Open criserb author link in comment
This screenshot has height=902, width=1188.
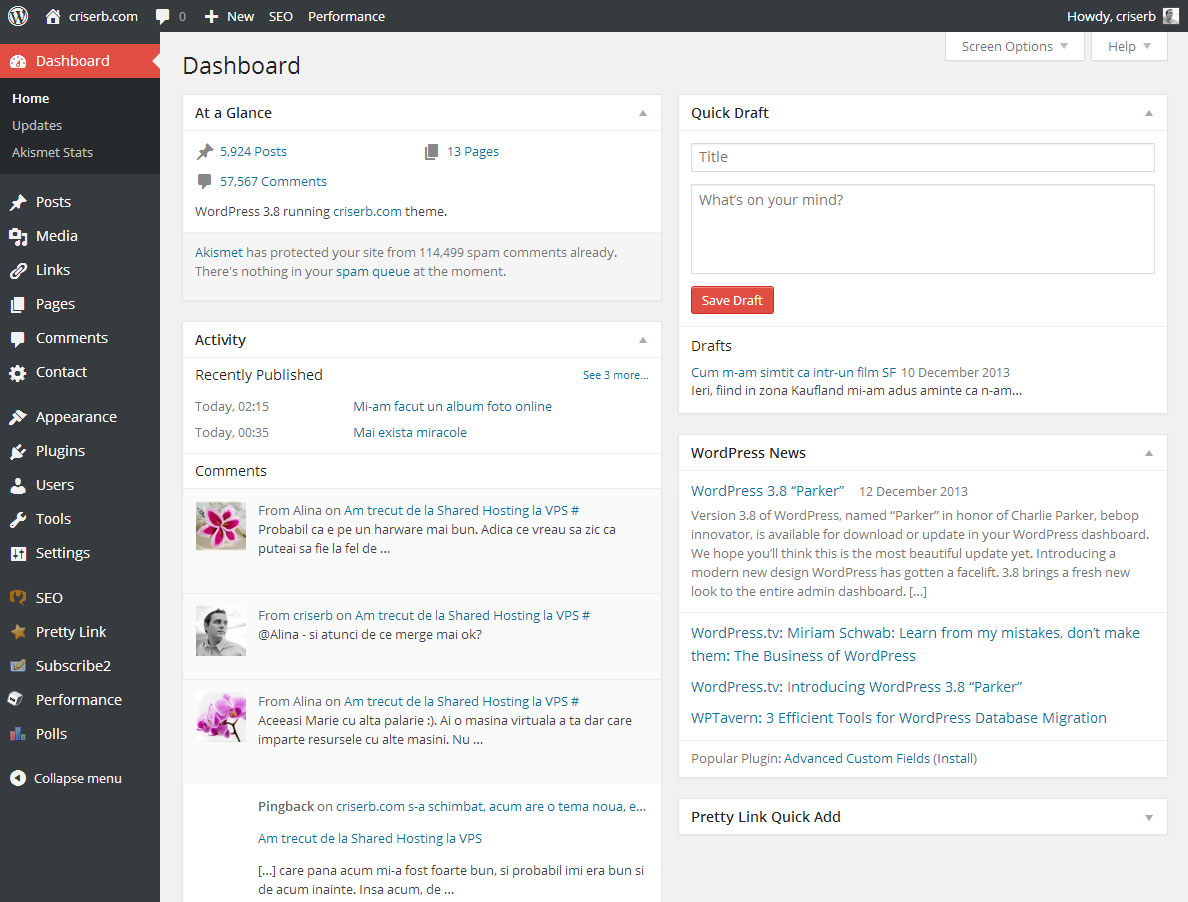(x=313, y=616)
